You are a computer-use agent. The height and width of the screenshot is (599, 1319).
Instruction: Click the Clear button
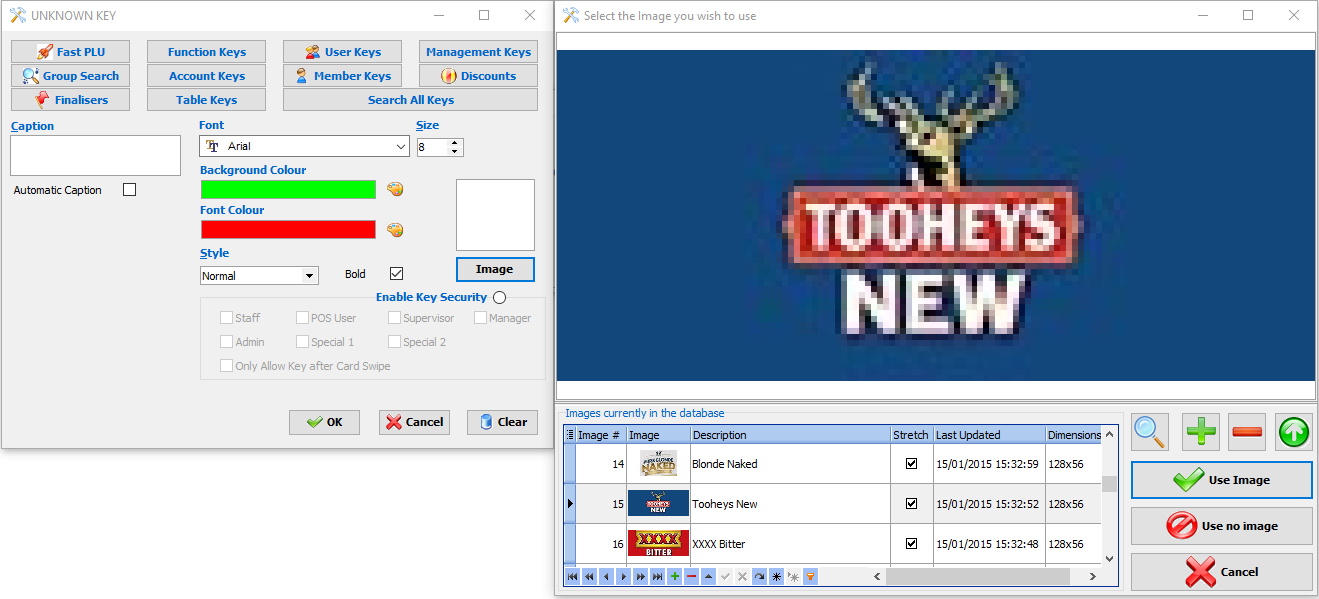pyautogui.click(x=502, y=422)
